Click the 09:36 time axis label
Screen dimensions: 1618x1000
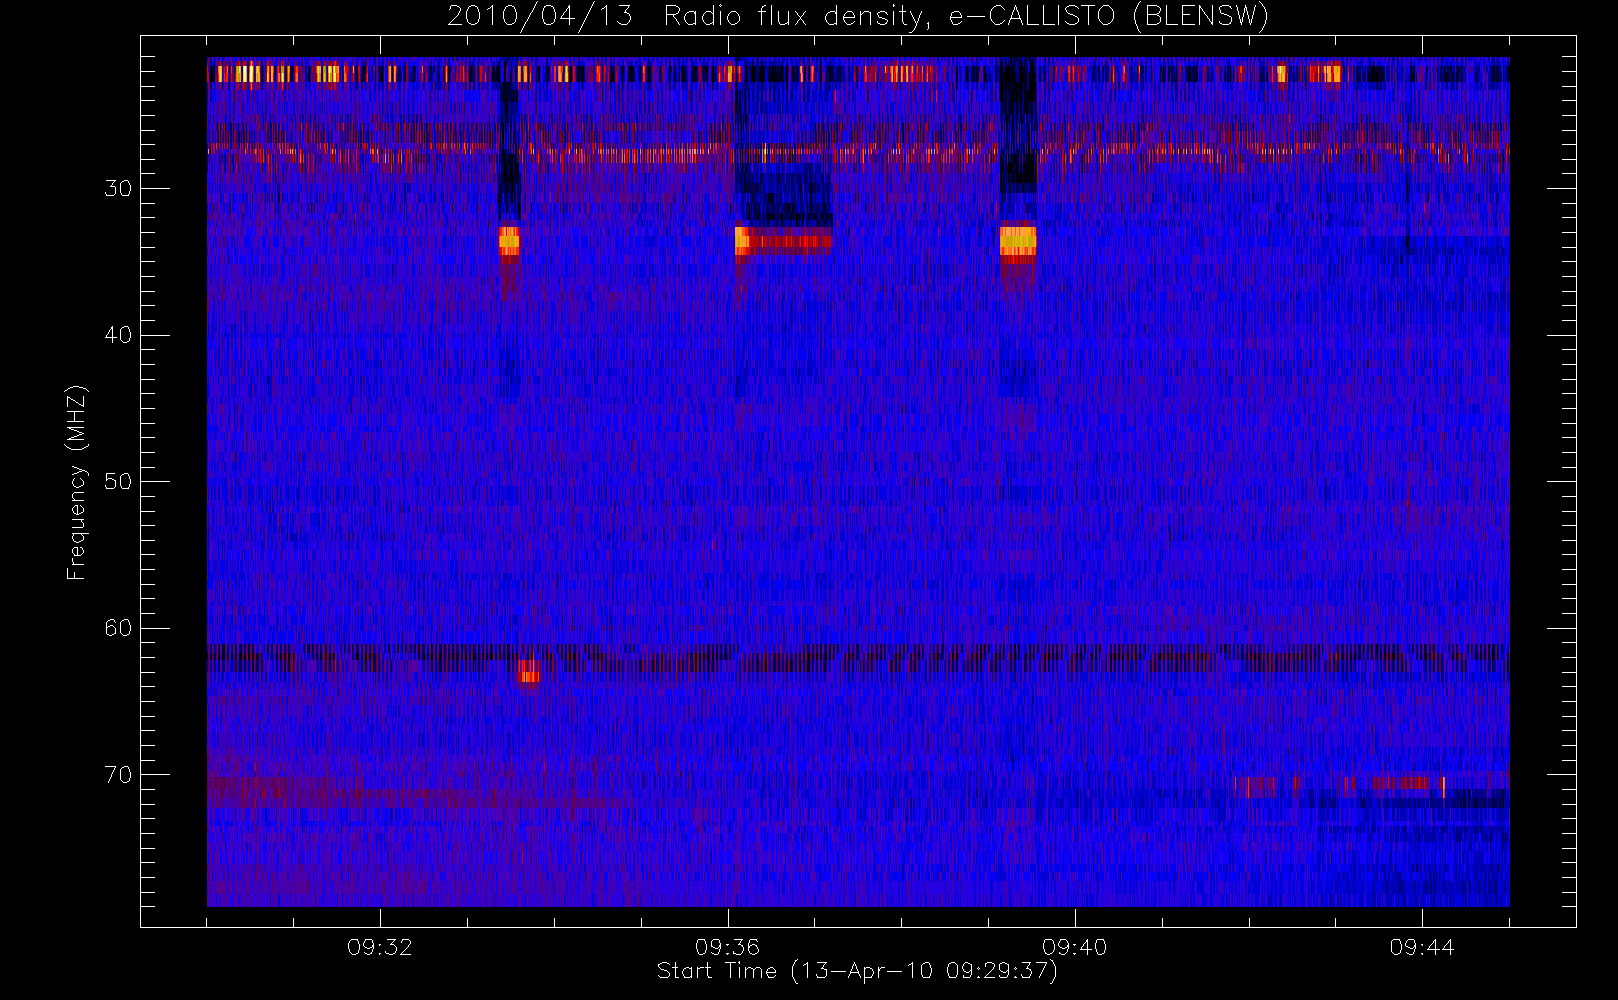point(727,947)
